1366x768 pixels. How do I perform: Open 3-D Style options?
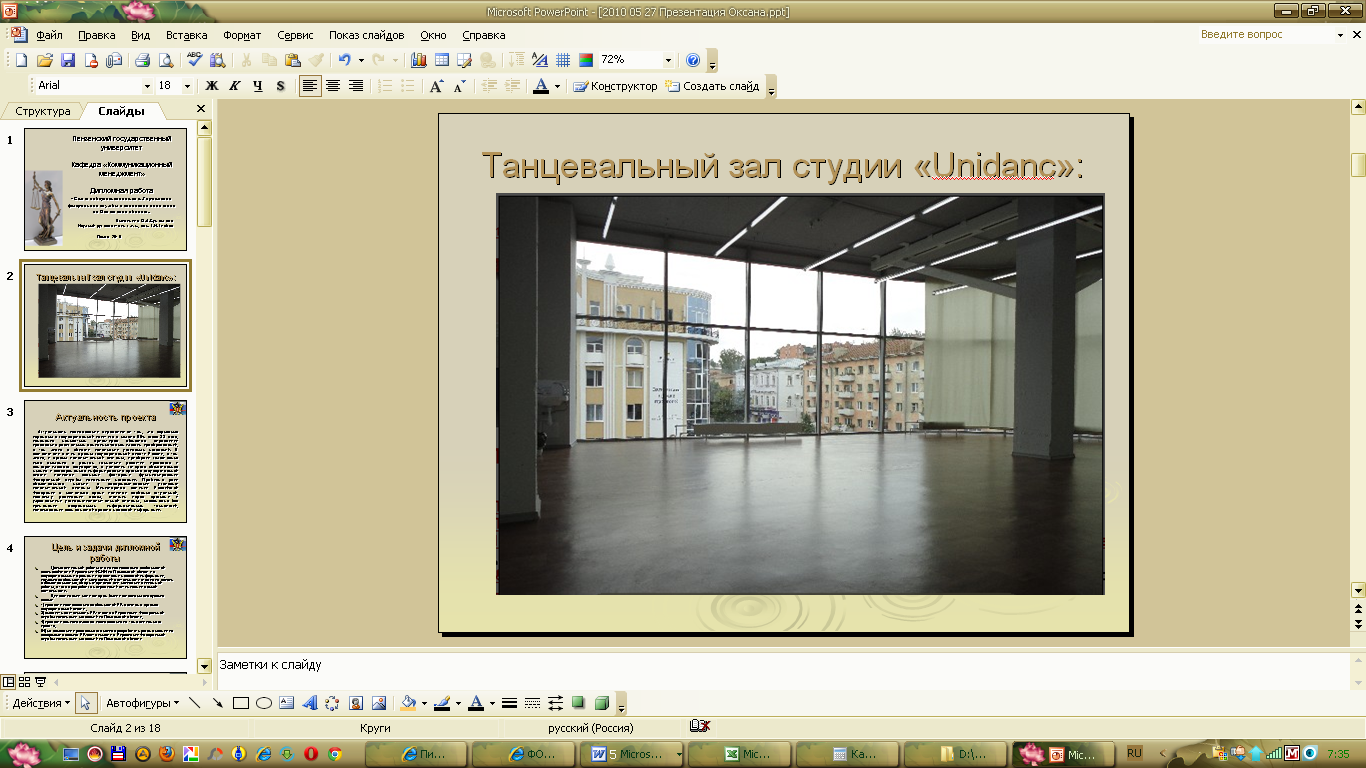tap(602, 703)
